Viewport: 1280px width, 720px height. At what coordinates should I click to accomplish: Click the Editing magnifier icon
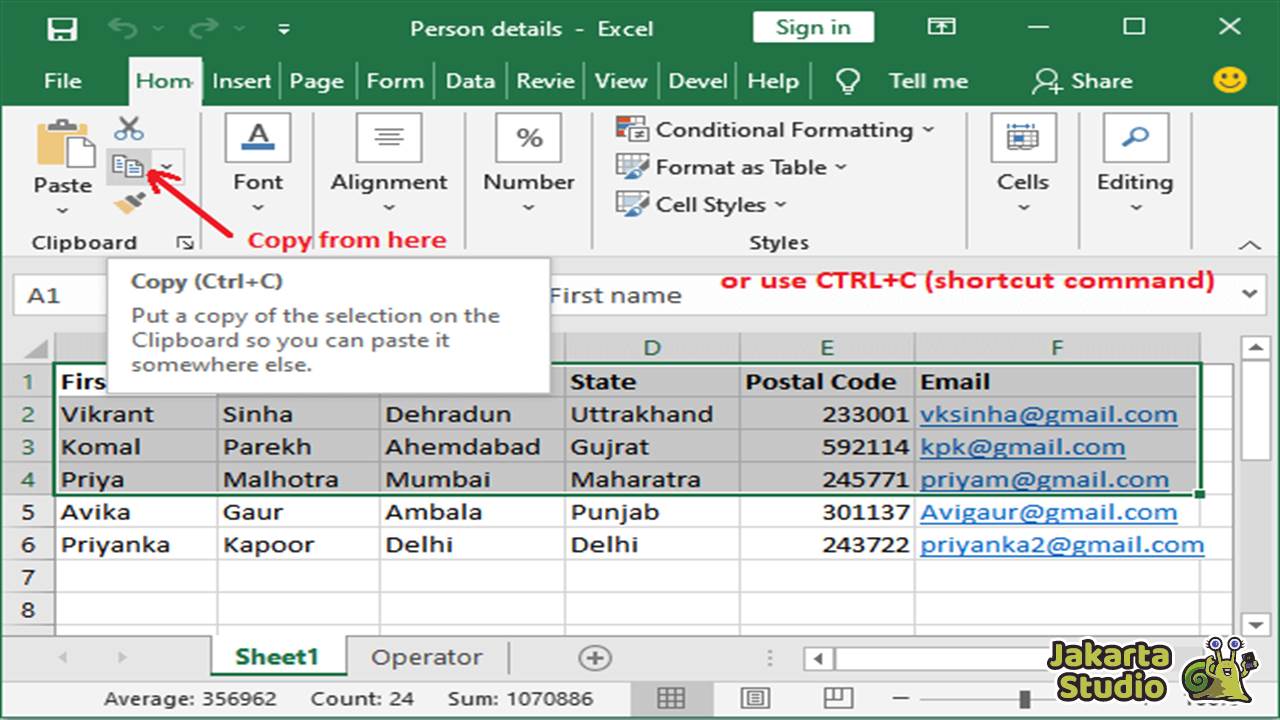[x=1135, y=138]
